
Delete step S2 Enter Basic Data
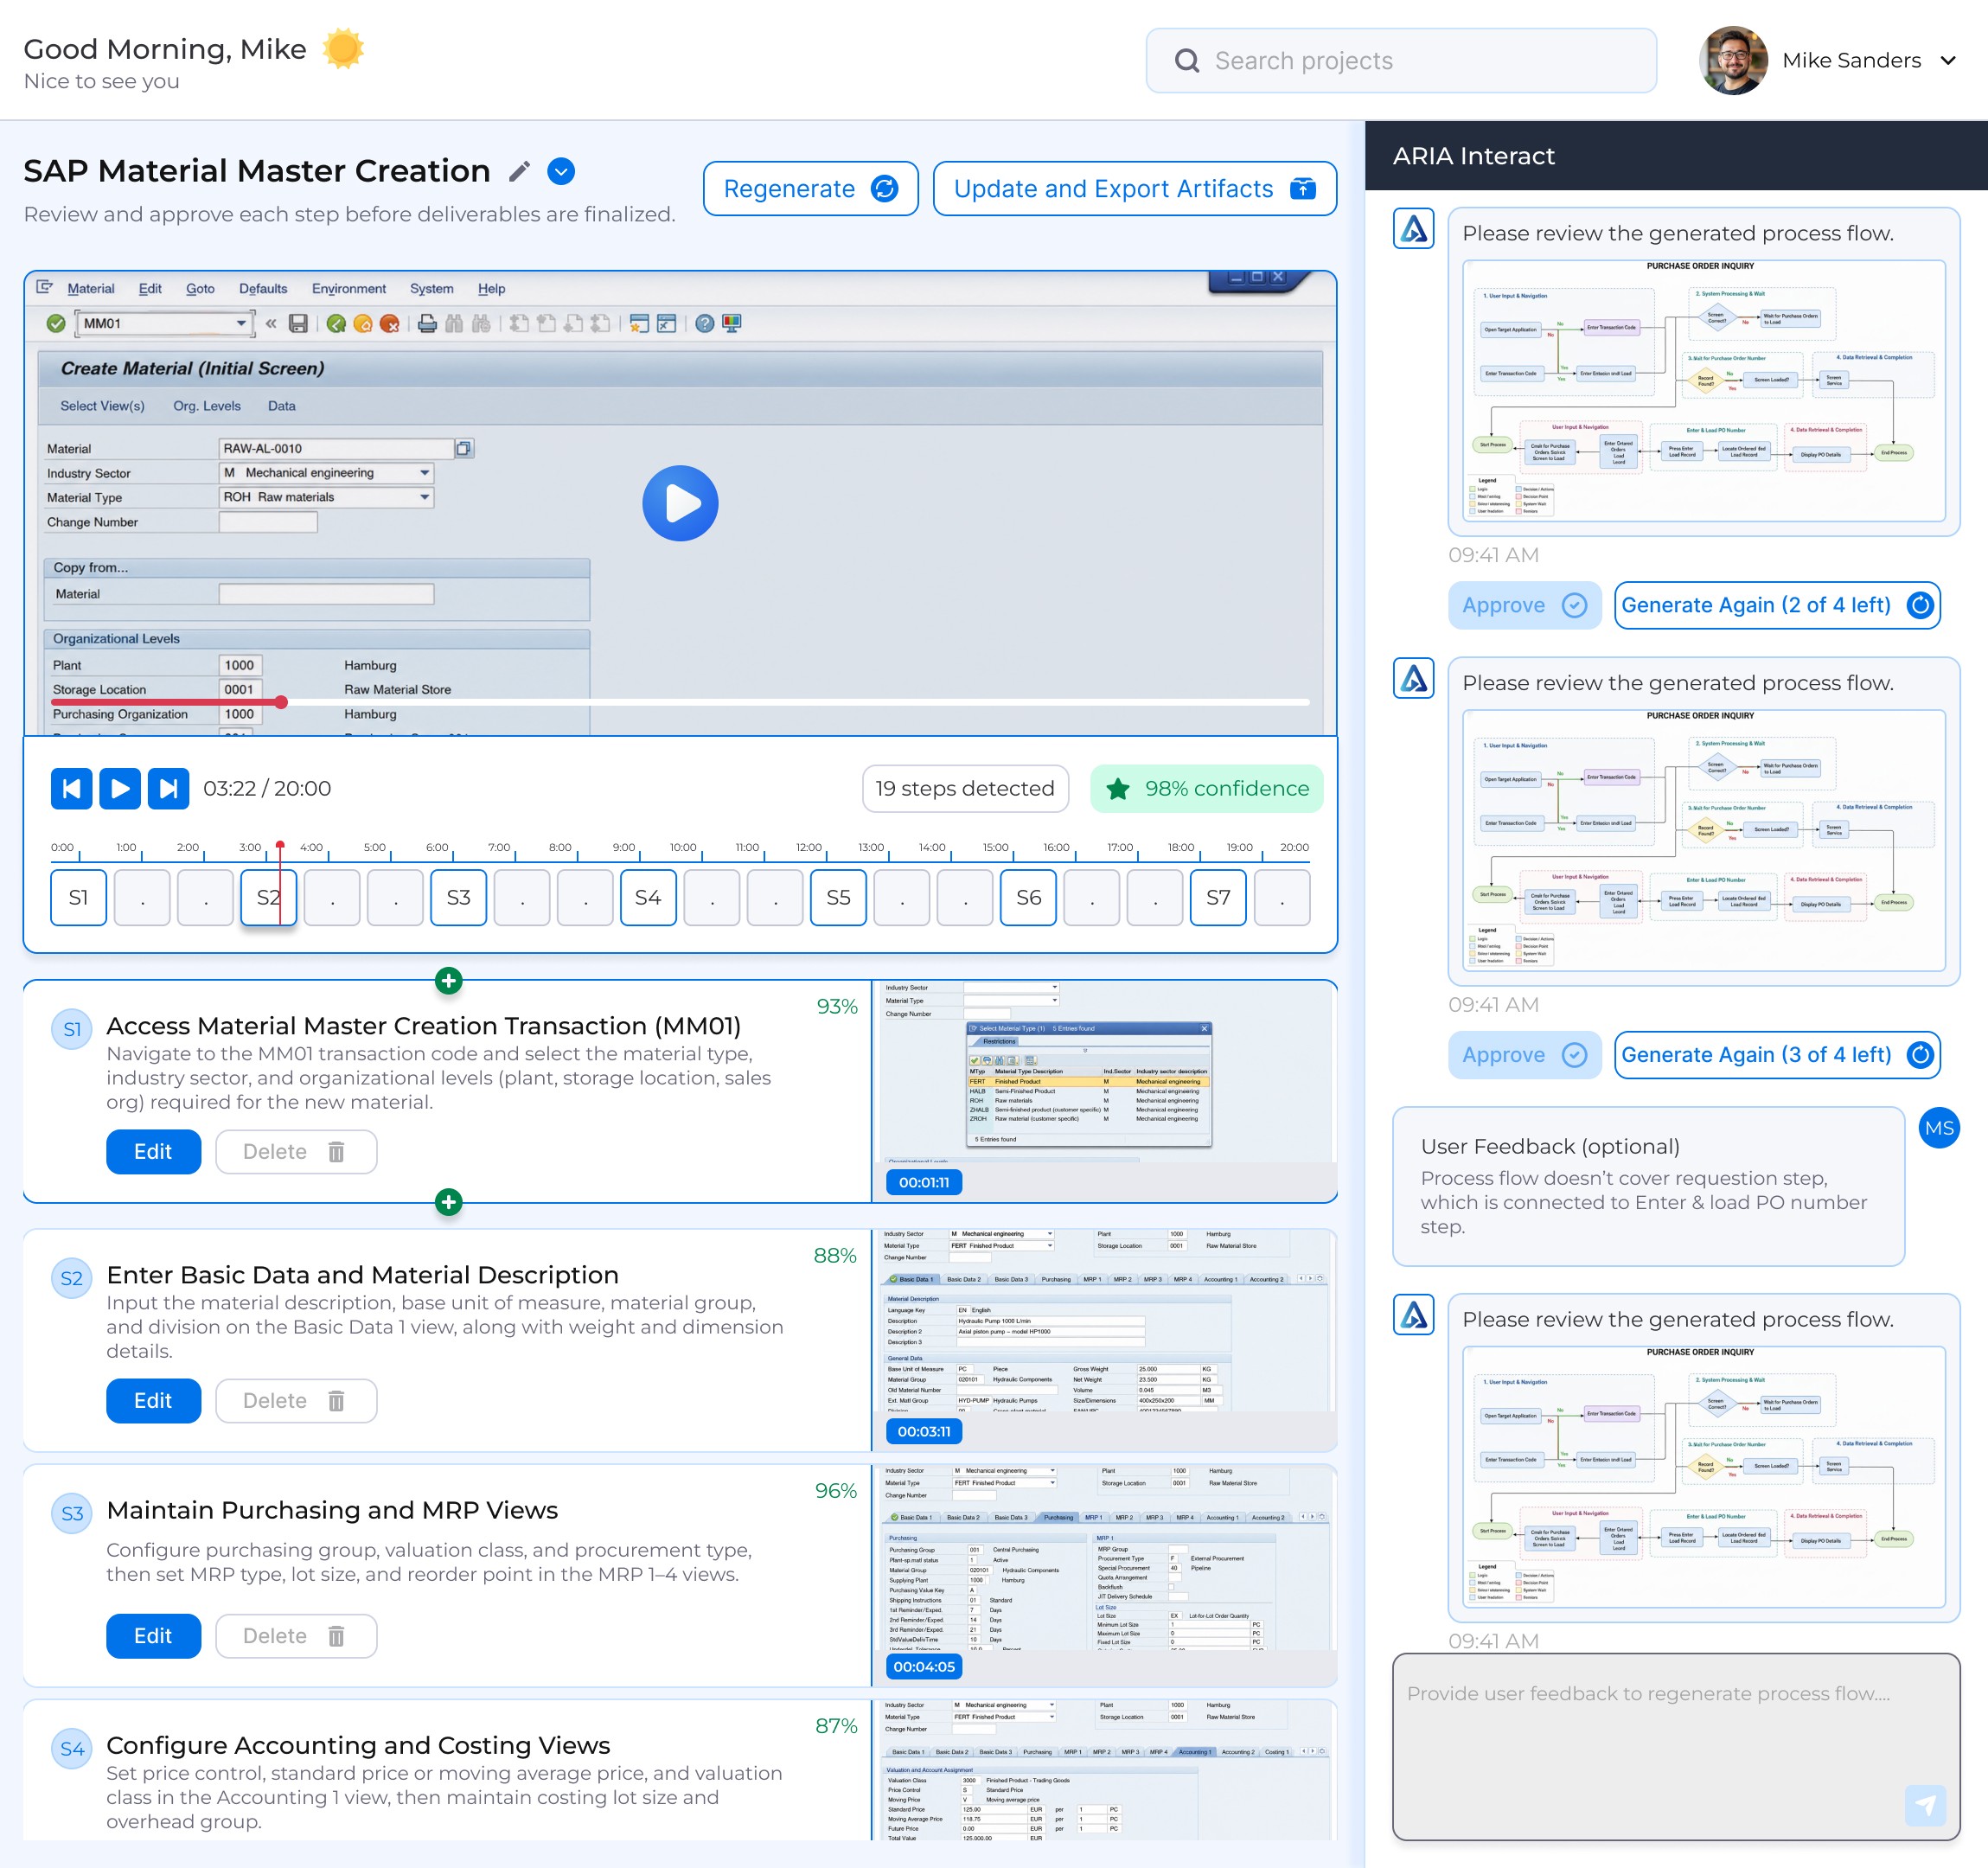pyautogui.click(x=296, y=1400)
